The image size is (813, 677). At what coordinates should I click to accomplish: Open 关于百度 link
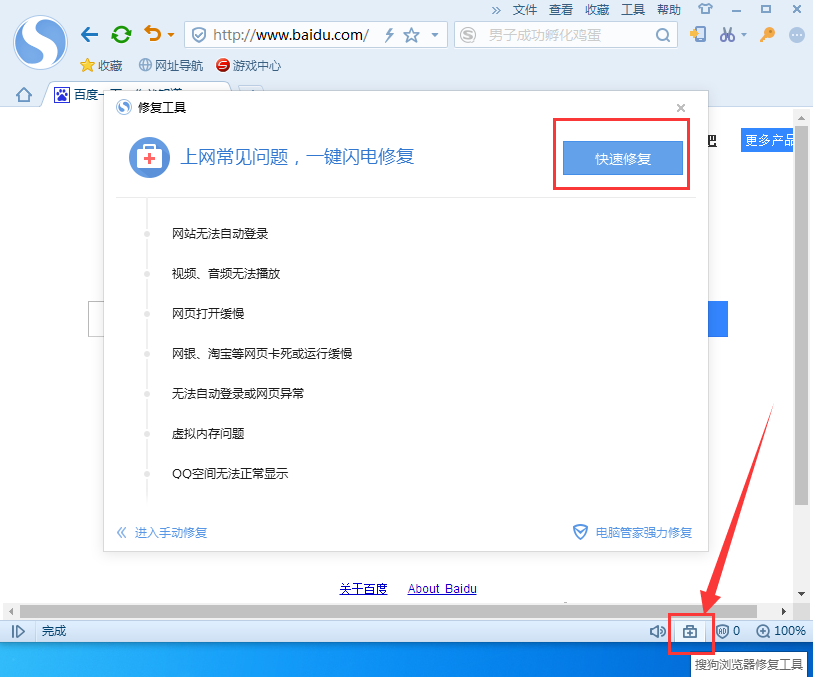click(363, 589)
